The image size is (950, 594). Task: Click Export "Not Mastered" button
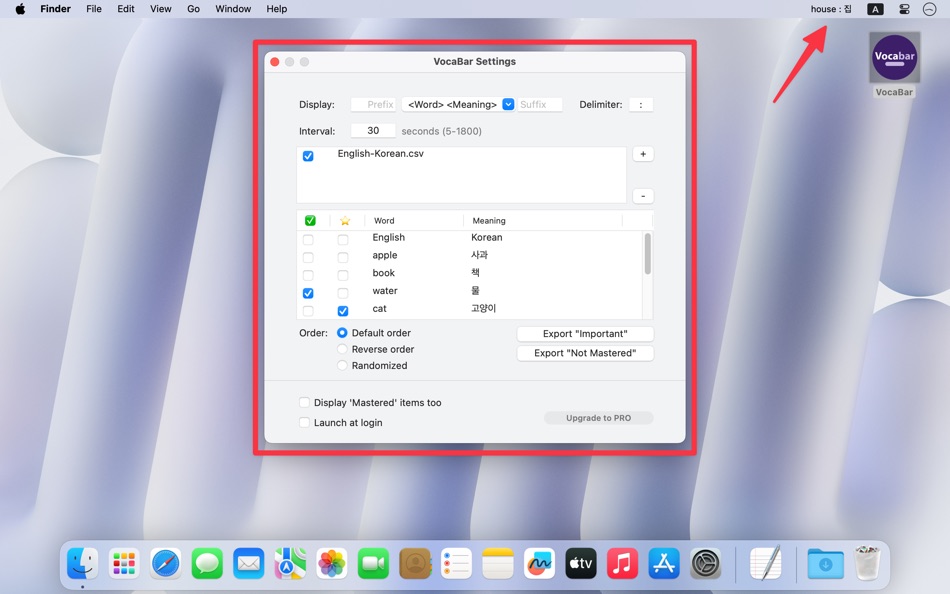[x=585, y=353]
